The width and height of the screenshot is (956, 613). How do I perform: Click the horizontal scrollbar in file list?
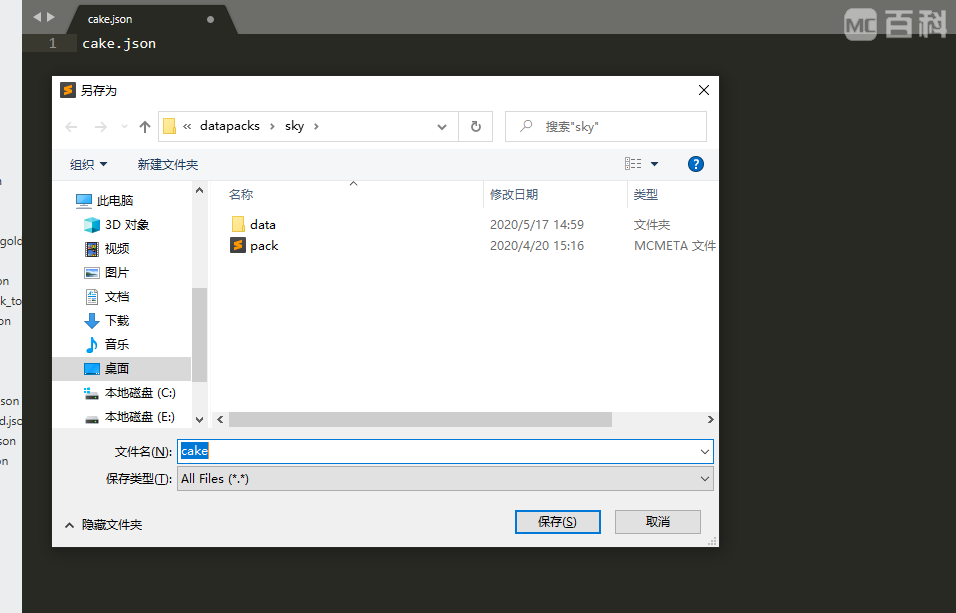[420, 420]
